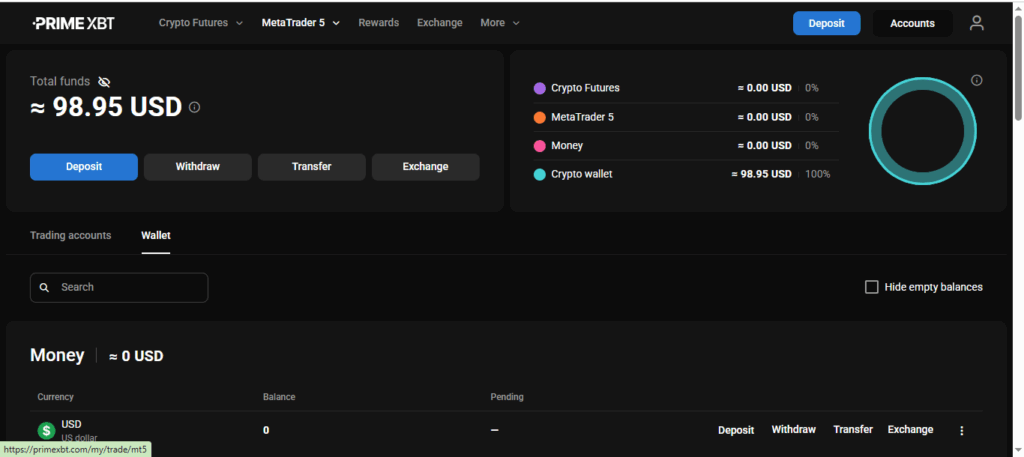Open the More dropdown menu
This screenshot has width=1024, height=457.
[499, 23]
